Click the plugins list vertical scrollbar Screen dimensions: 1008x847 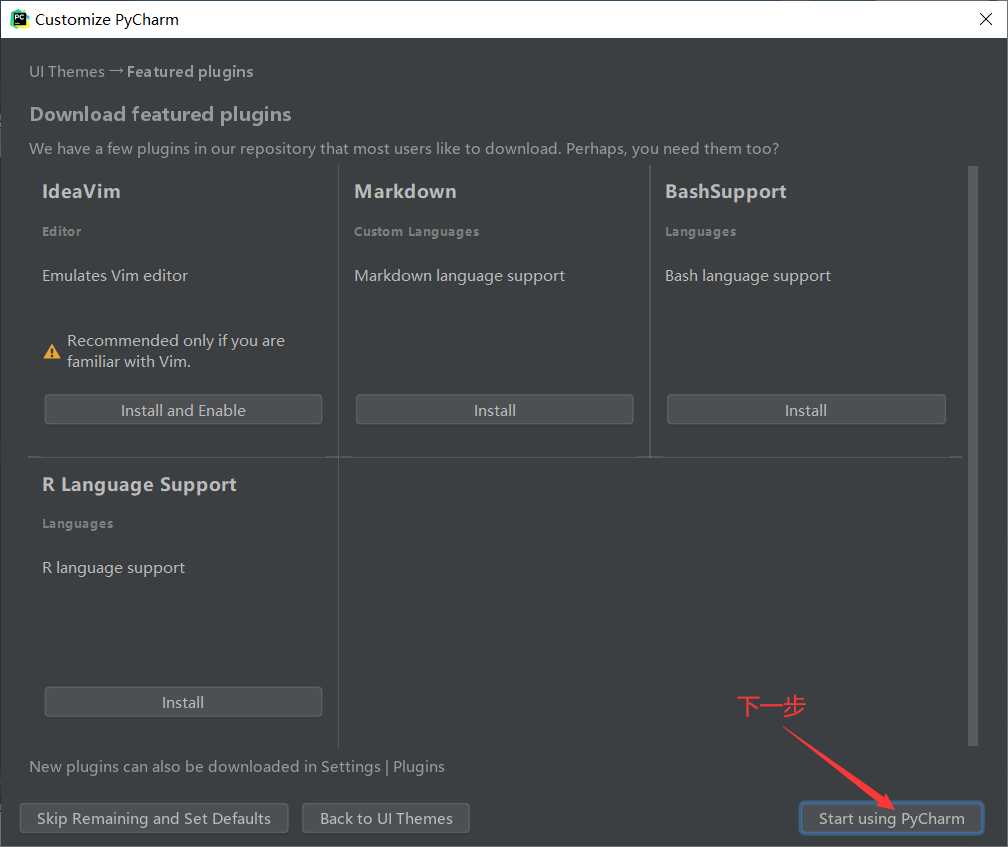(973, 456)
